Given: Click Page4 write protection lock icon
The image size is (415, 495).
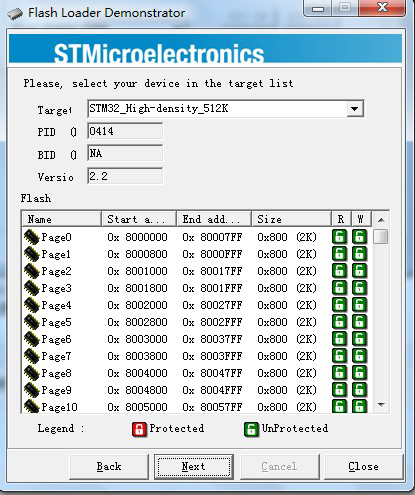Looking at the screenshot, I should [x=360, y=305].
